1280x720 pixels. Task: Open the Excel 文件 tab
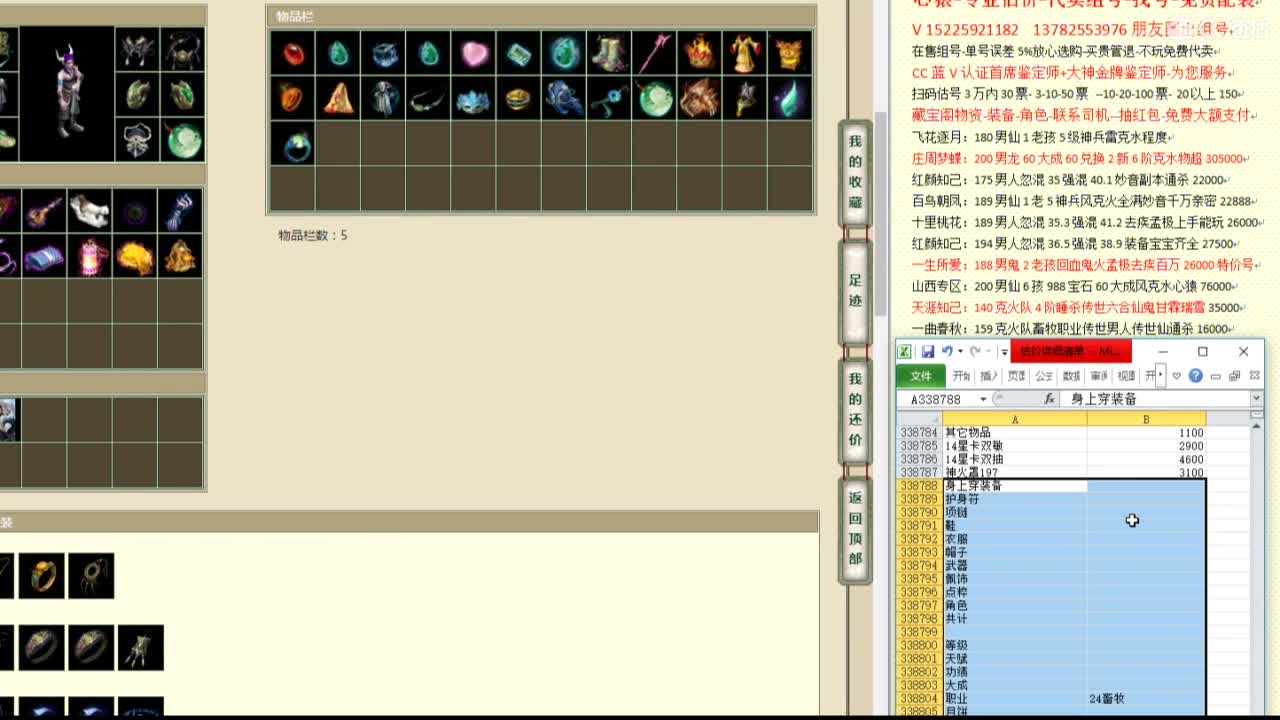pos(920,376)
